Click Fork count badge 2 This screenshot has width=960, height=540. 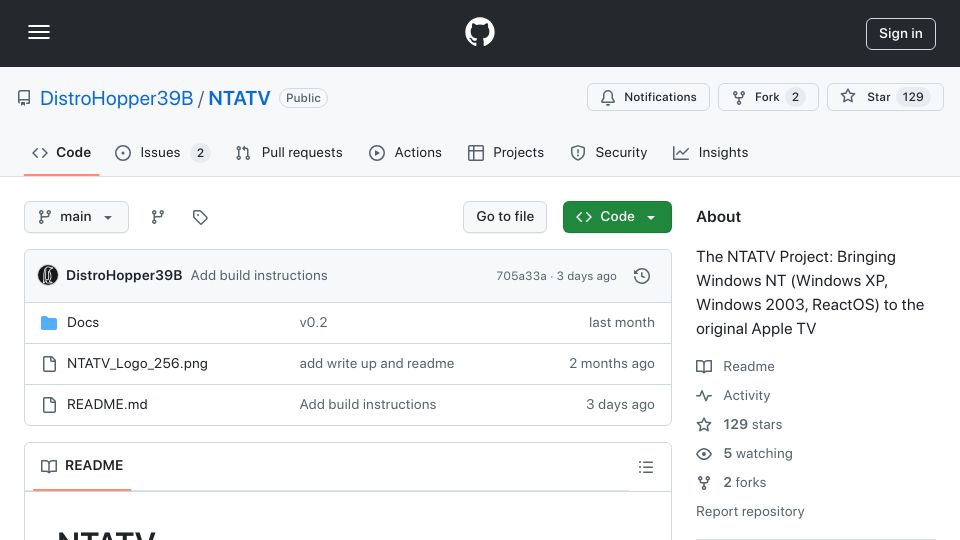(x=795, y=97)
